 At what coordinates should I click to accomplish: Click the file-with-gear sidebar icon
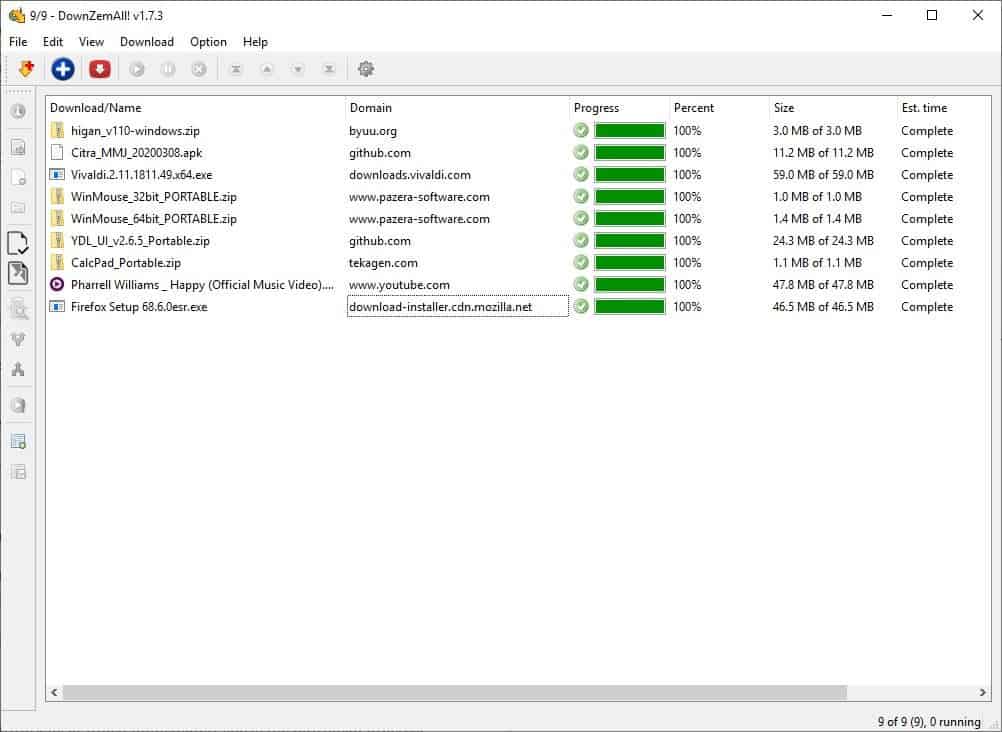pos(19,177)
